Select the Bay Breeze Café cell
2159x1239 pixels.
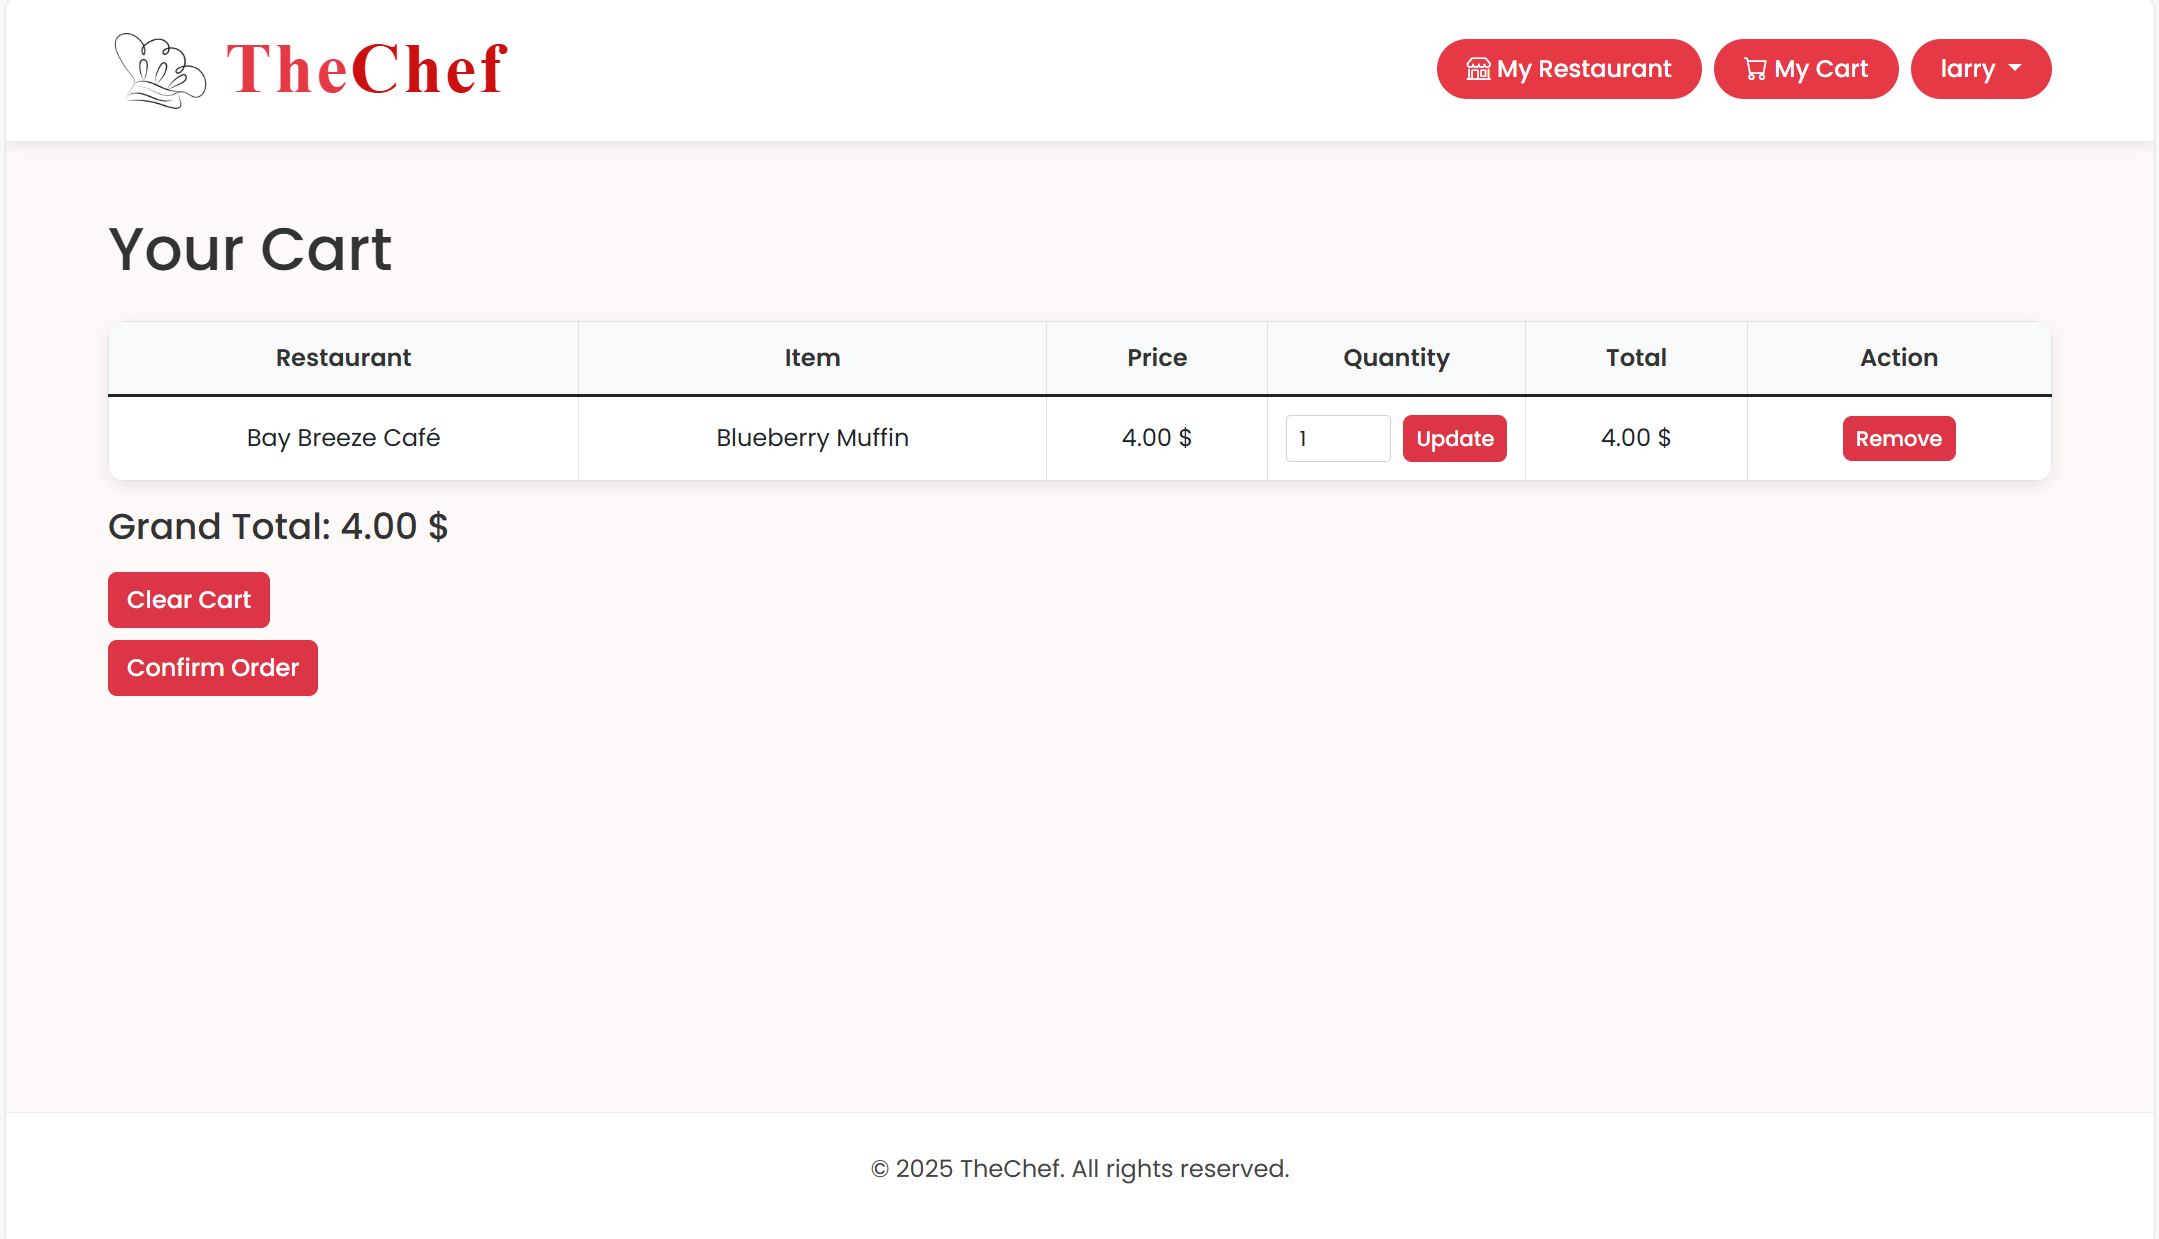click(x=343, y=438)
